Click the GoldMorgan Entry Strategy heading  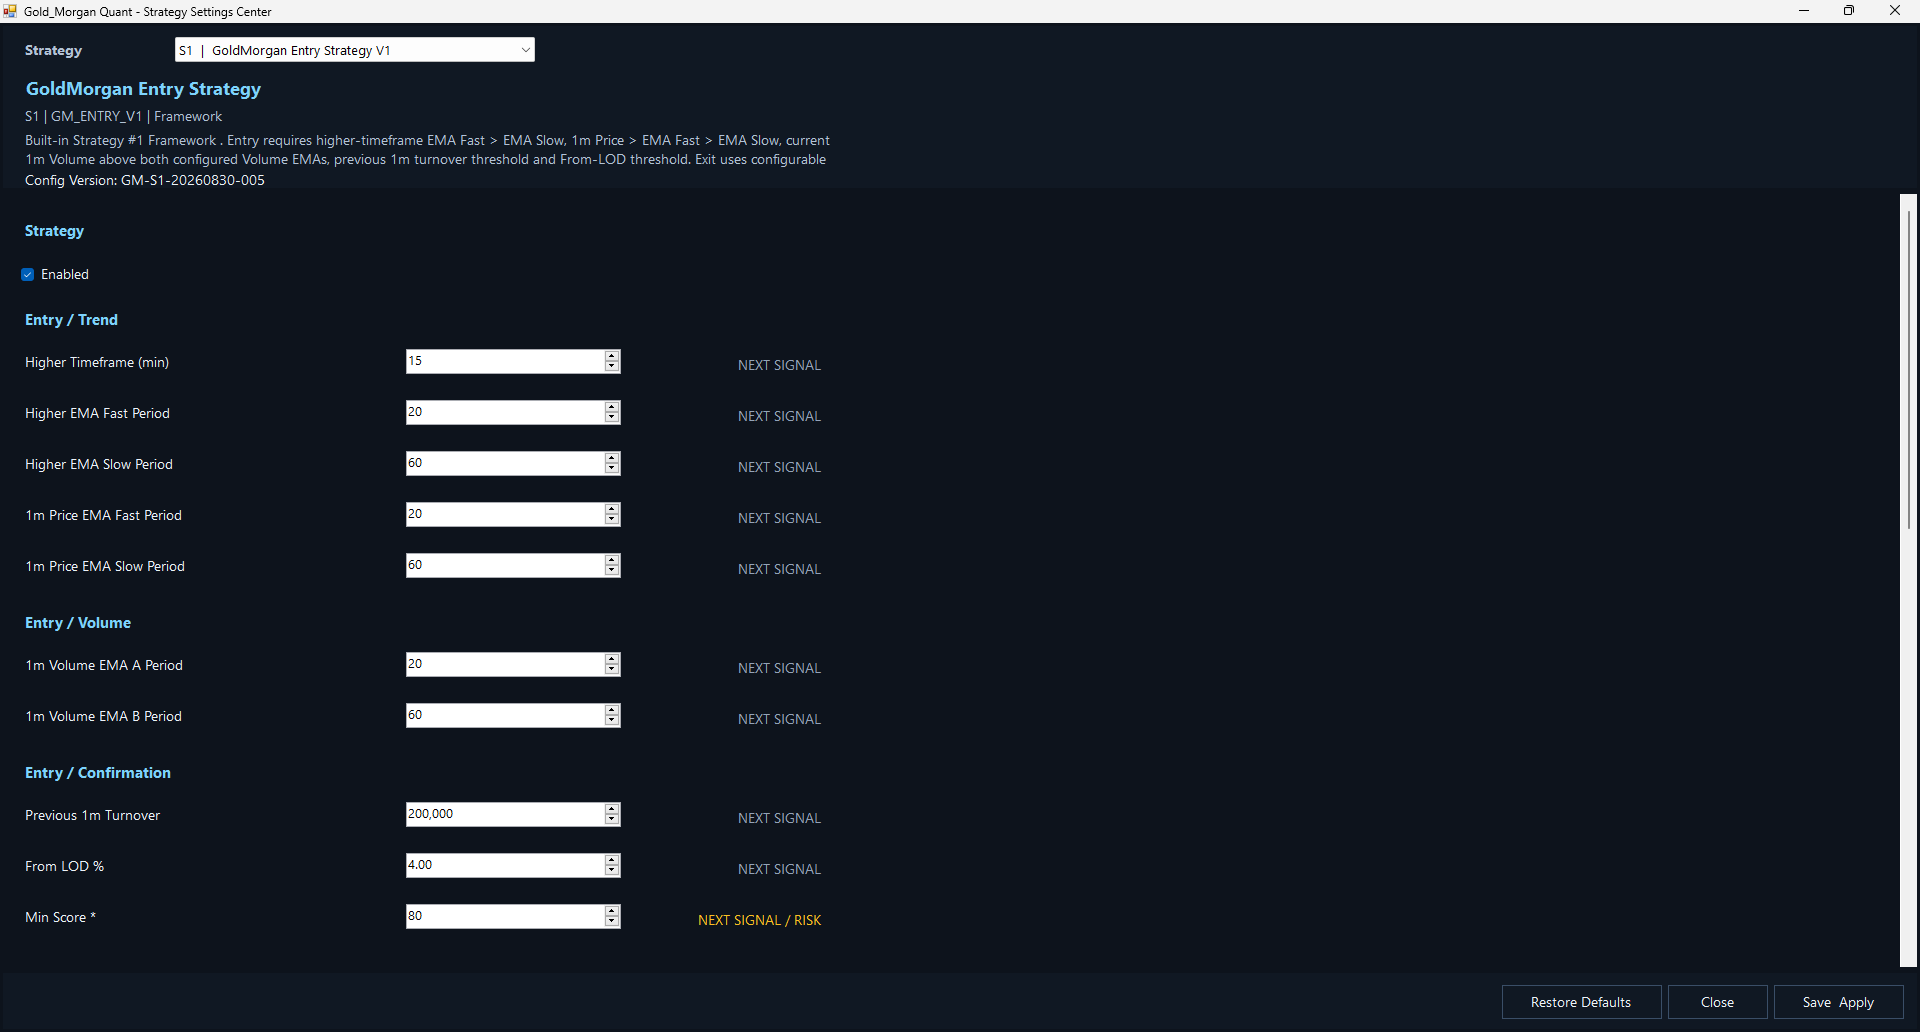pyautogui.click(x=143, y=89)
